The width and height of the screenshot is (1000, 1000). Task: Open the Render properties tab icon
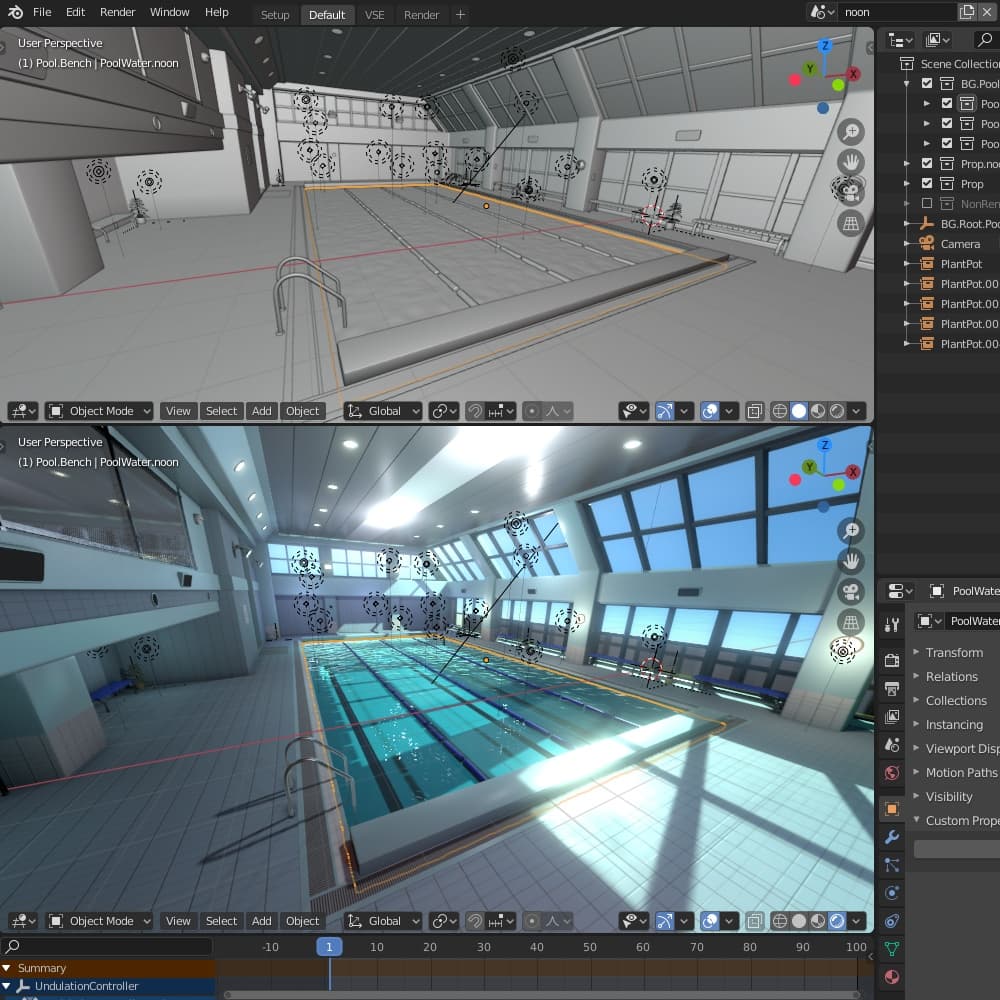[x=892, y=661]
